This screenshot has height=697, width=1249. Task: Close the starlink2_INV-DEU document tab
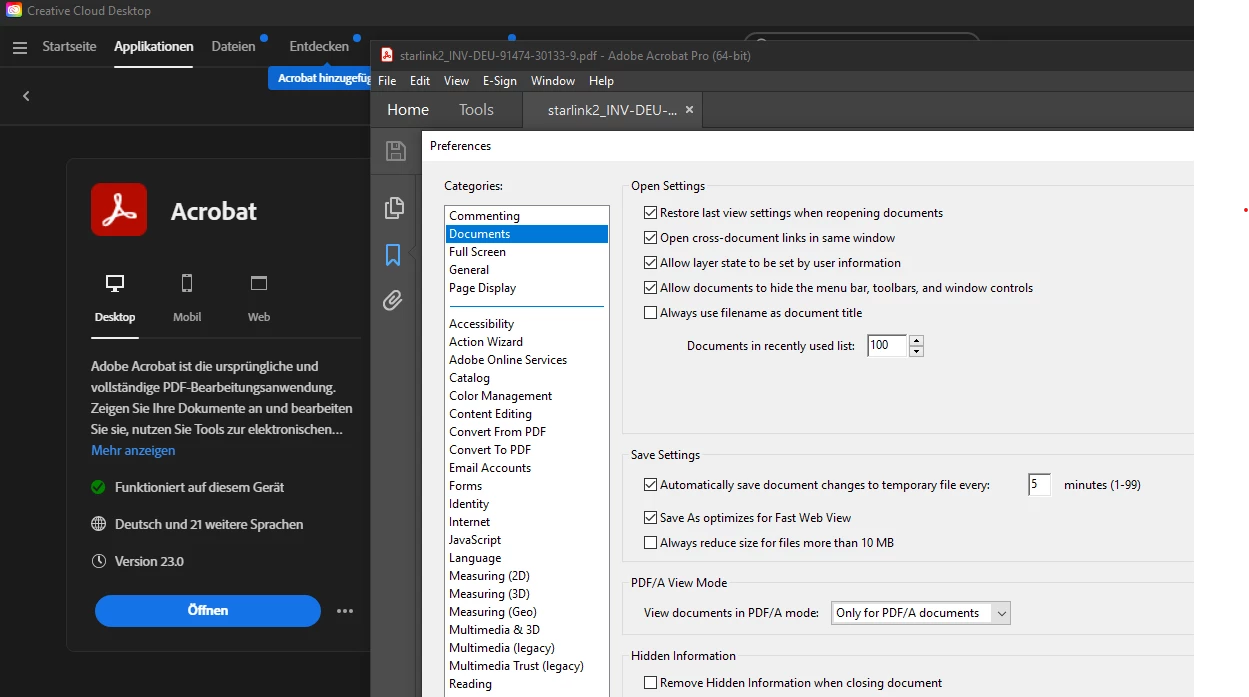click(689, 110)
